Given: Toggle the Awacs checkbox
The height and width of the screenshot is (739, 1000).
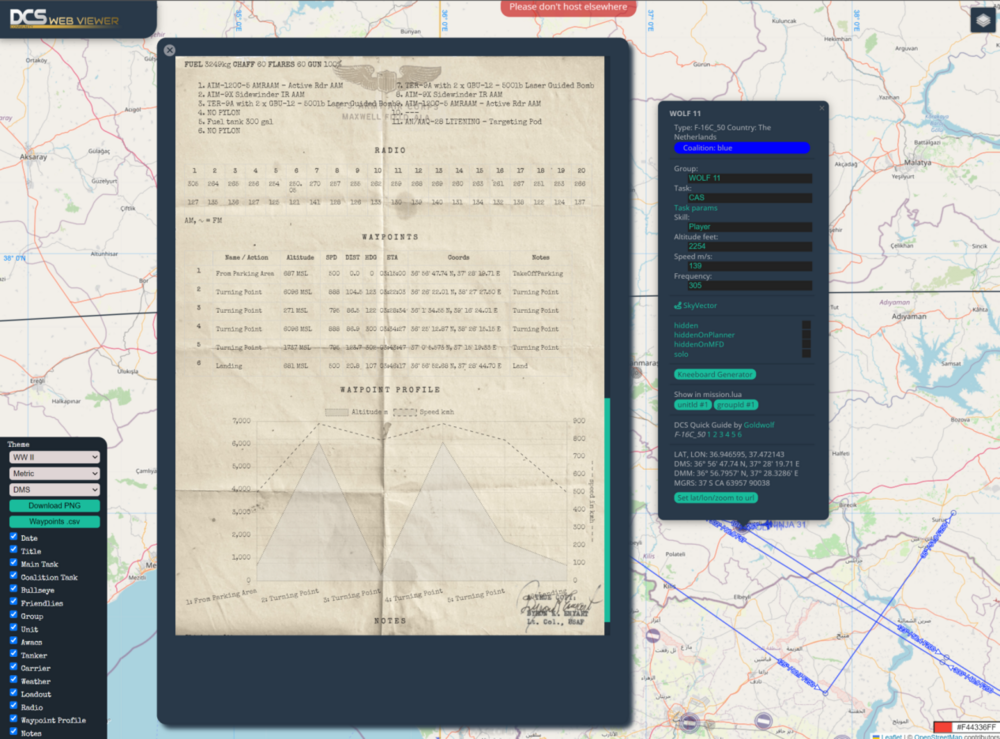Looking at the screenshot, I should coord(13,641).
